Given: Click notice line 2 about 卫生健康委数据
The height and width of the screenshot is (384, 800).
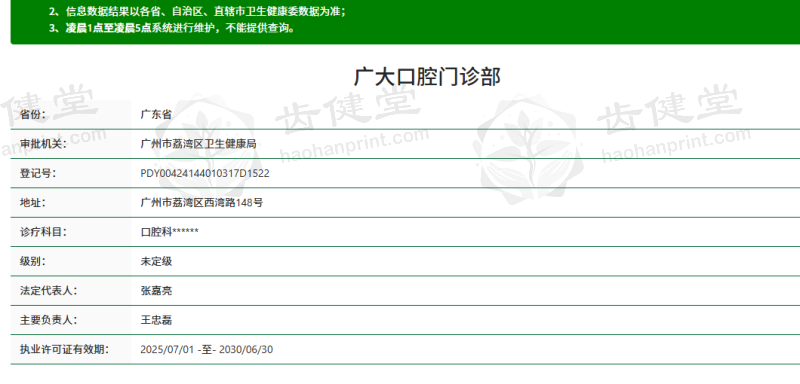Looking at the screenshot, I should 197,11.
